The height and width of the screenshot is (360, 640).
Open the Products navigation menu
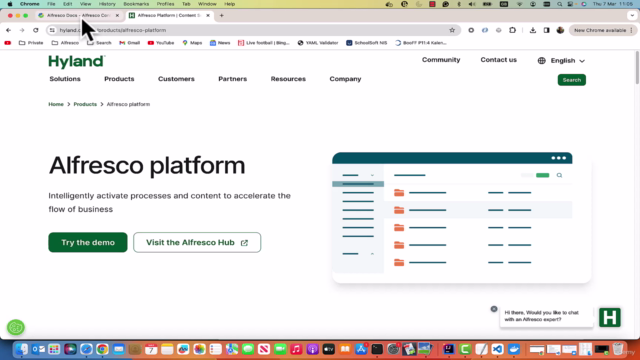click(x=119, y=79)
